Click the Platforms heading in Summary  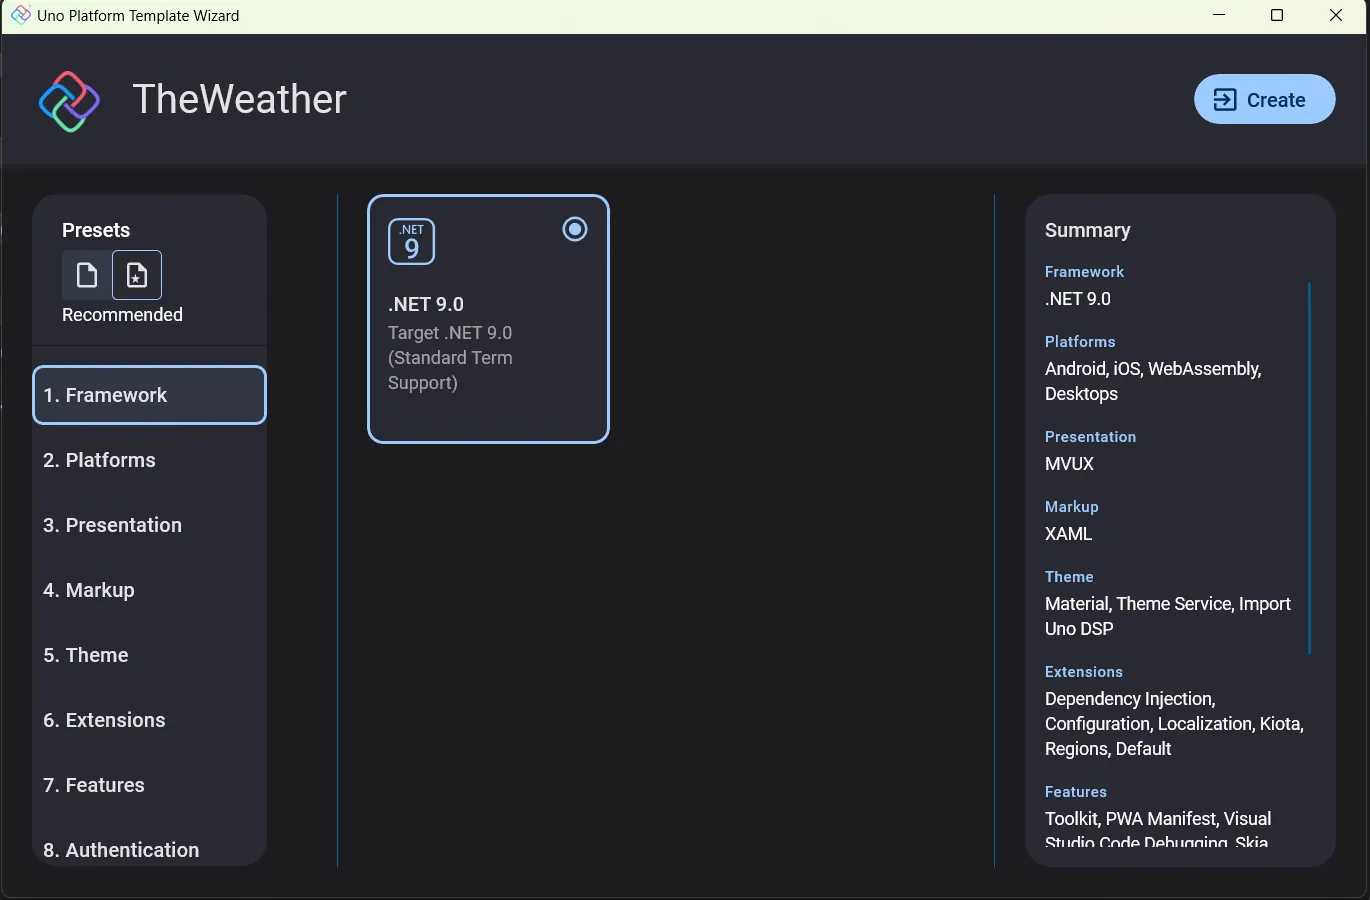tap(1080, 342)
